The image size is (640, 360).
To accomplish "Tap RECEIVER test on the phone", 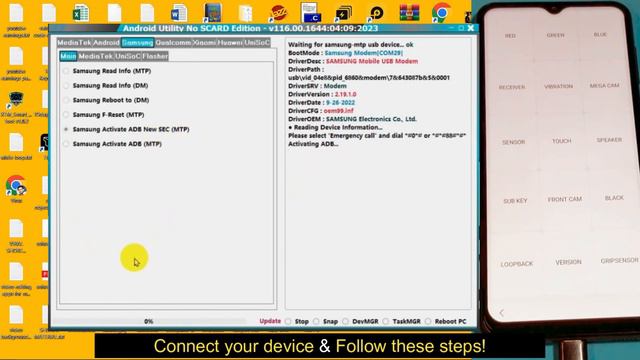I will click(x=512, y=87).
